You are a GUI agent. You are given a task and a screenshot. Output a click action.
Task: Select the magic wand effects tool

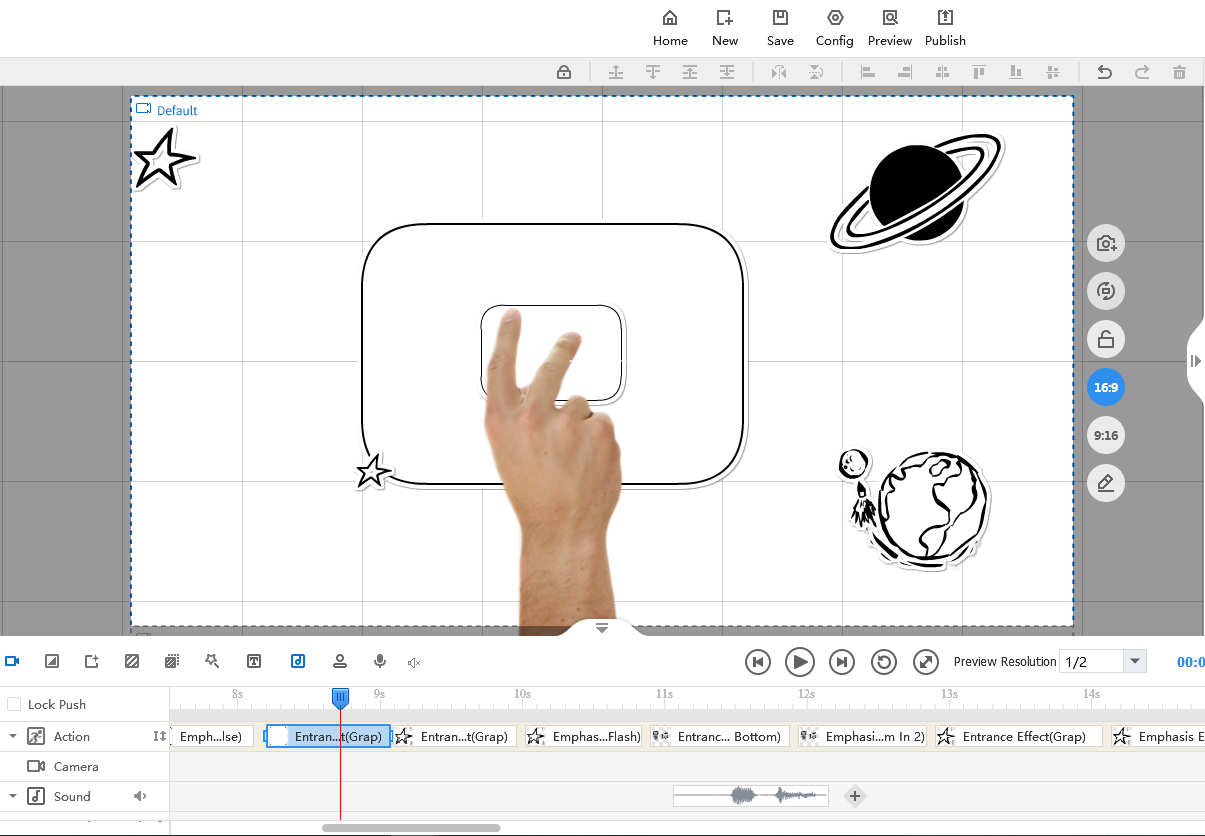pos(212,661)
